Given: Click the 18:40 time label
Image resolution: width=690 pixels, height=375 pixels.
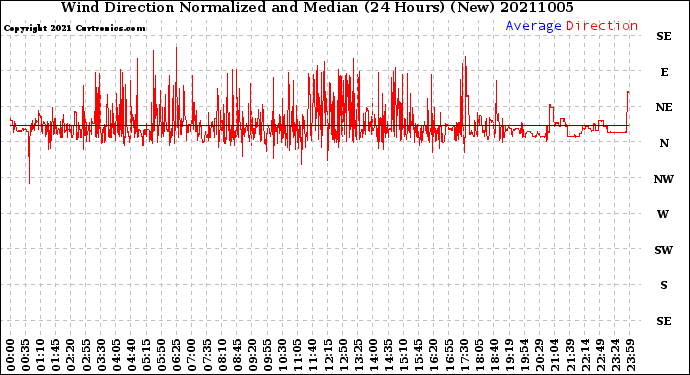Looking at the screenshot, I should (x=494, y=355).
